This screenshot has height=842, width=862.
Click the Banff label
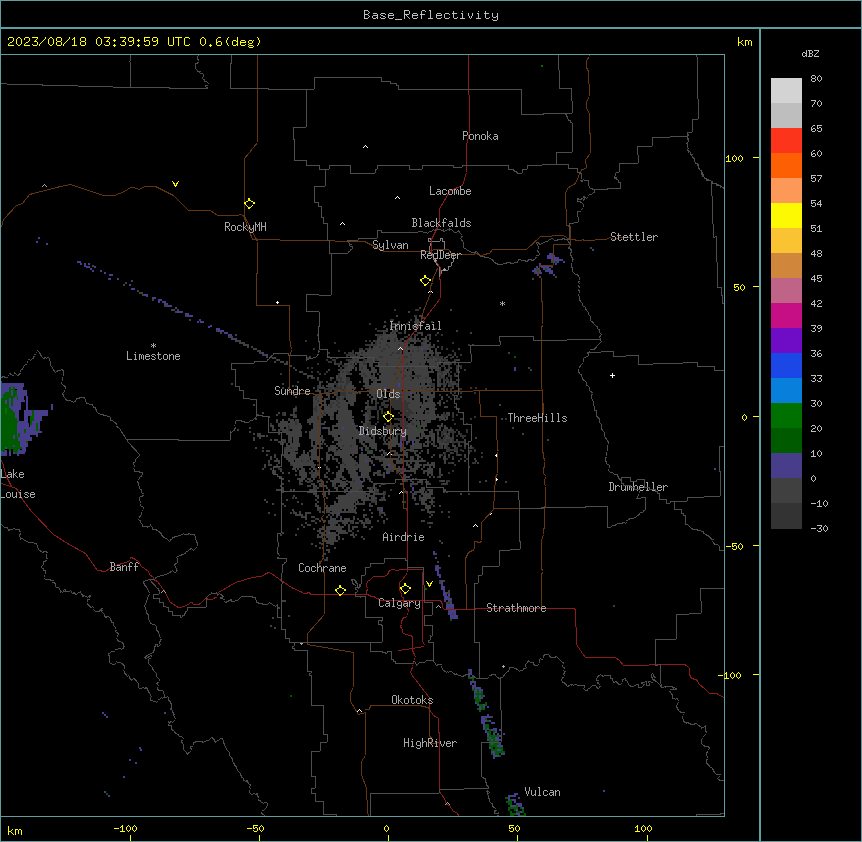coord(124,567)
